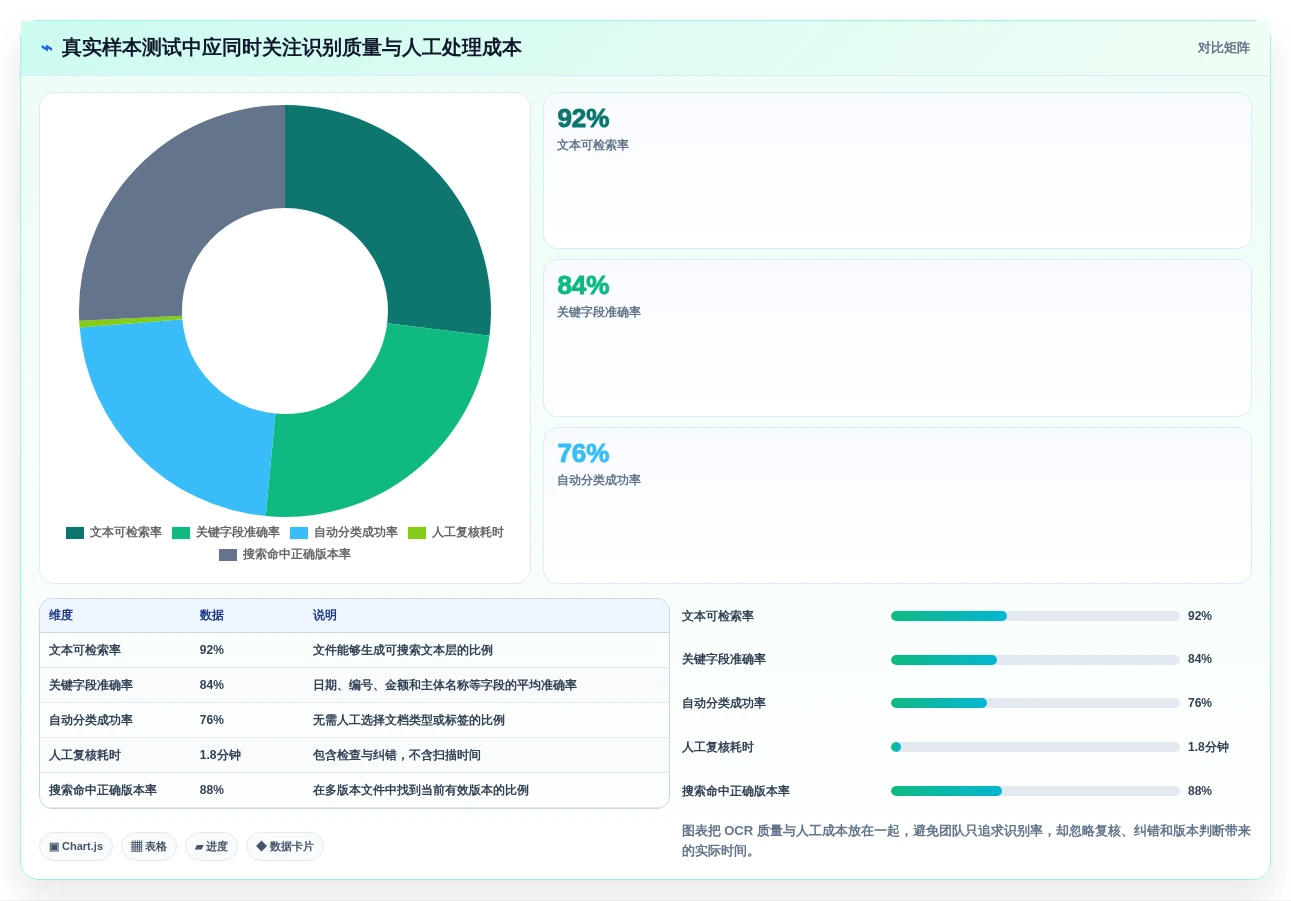Click the lightning icon beside the title

(x=47, y=48)
